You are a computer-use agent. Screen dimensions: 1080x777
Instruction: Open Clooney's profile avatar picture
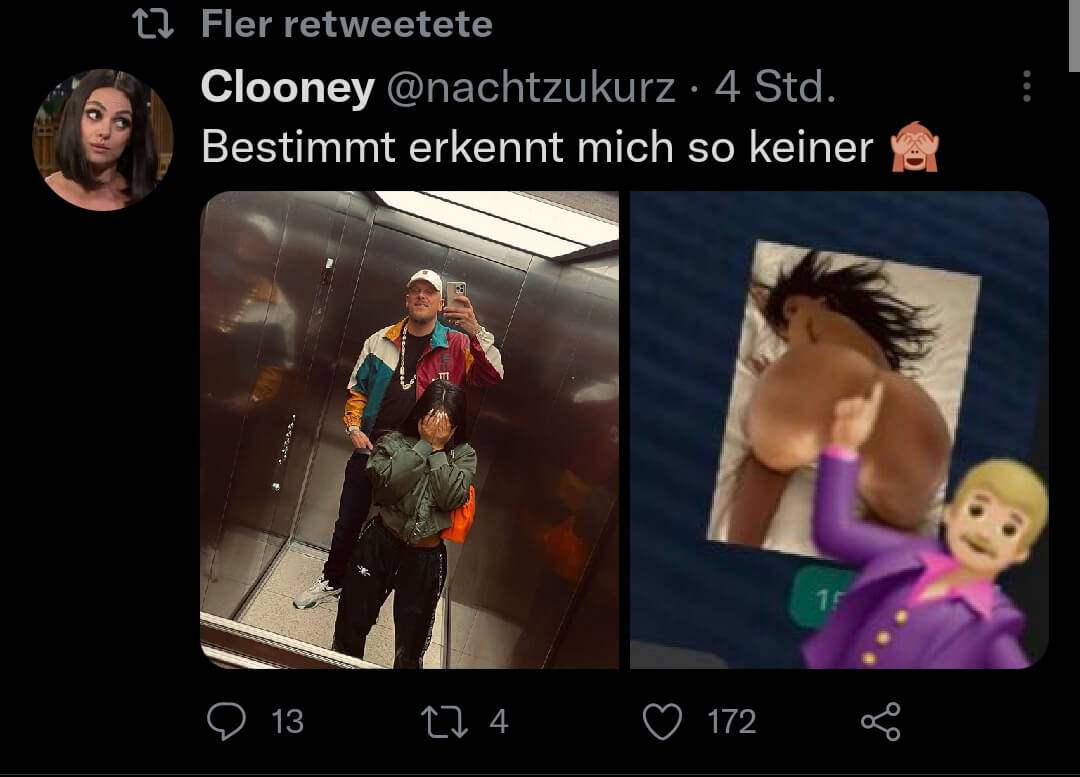tap(103, 140)
